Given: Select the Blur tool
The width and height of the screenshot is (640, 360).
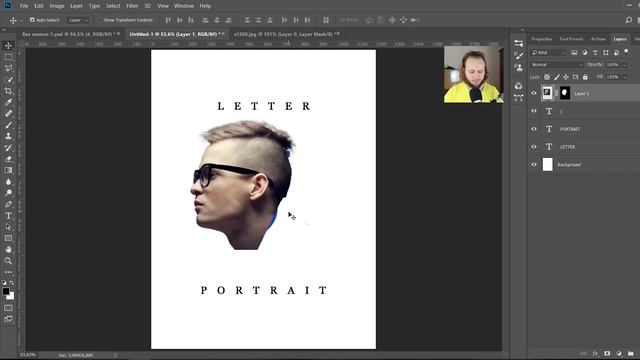Looking at the screenshot, I should pyautogui.click(x=8, y=182).
